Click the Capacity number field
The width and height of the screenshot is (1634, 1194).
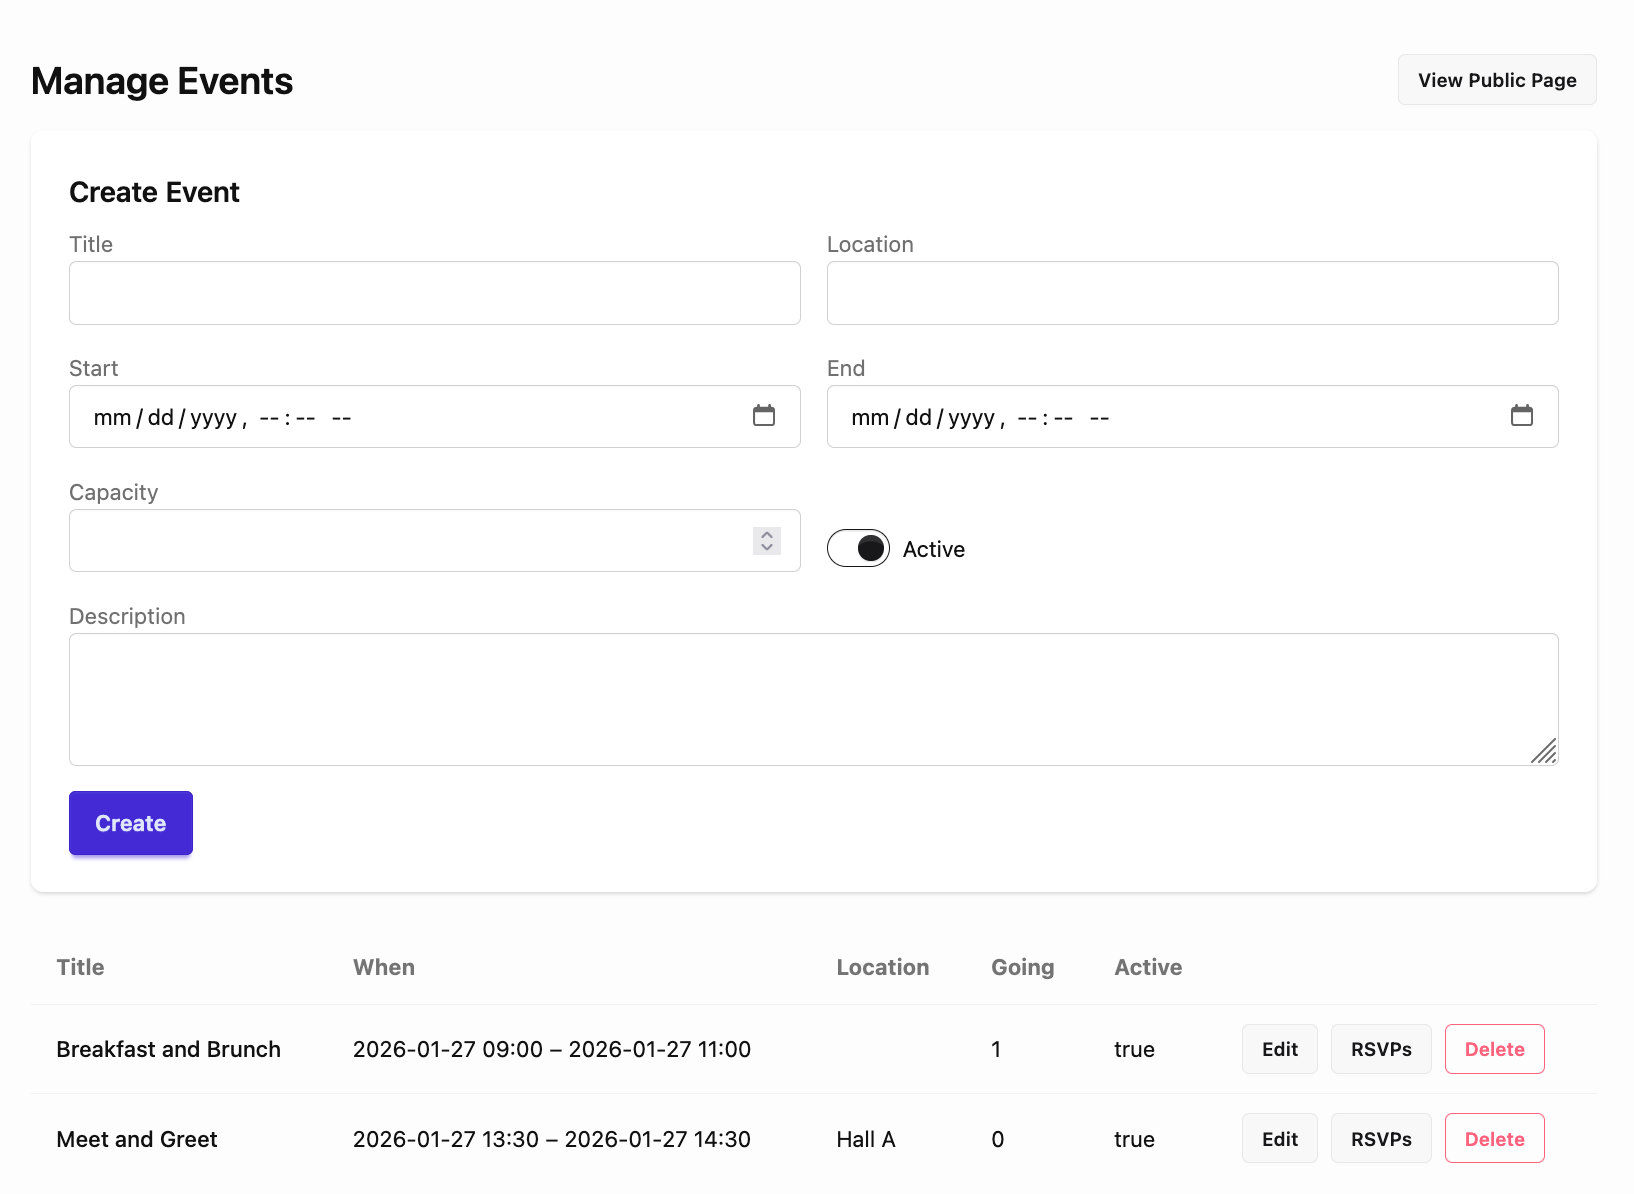[x=400, y=541]
